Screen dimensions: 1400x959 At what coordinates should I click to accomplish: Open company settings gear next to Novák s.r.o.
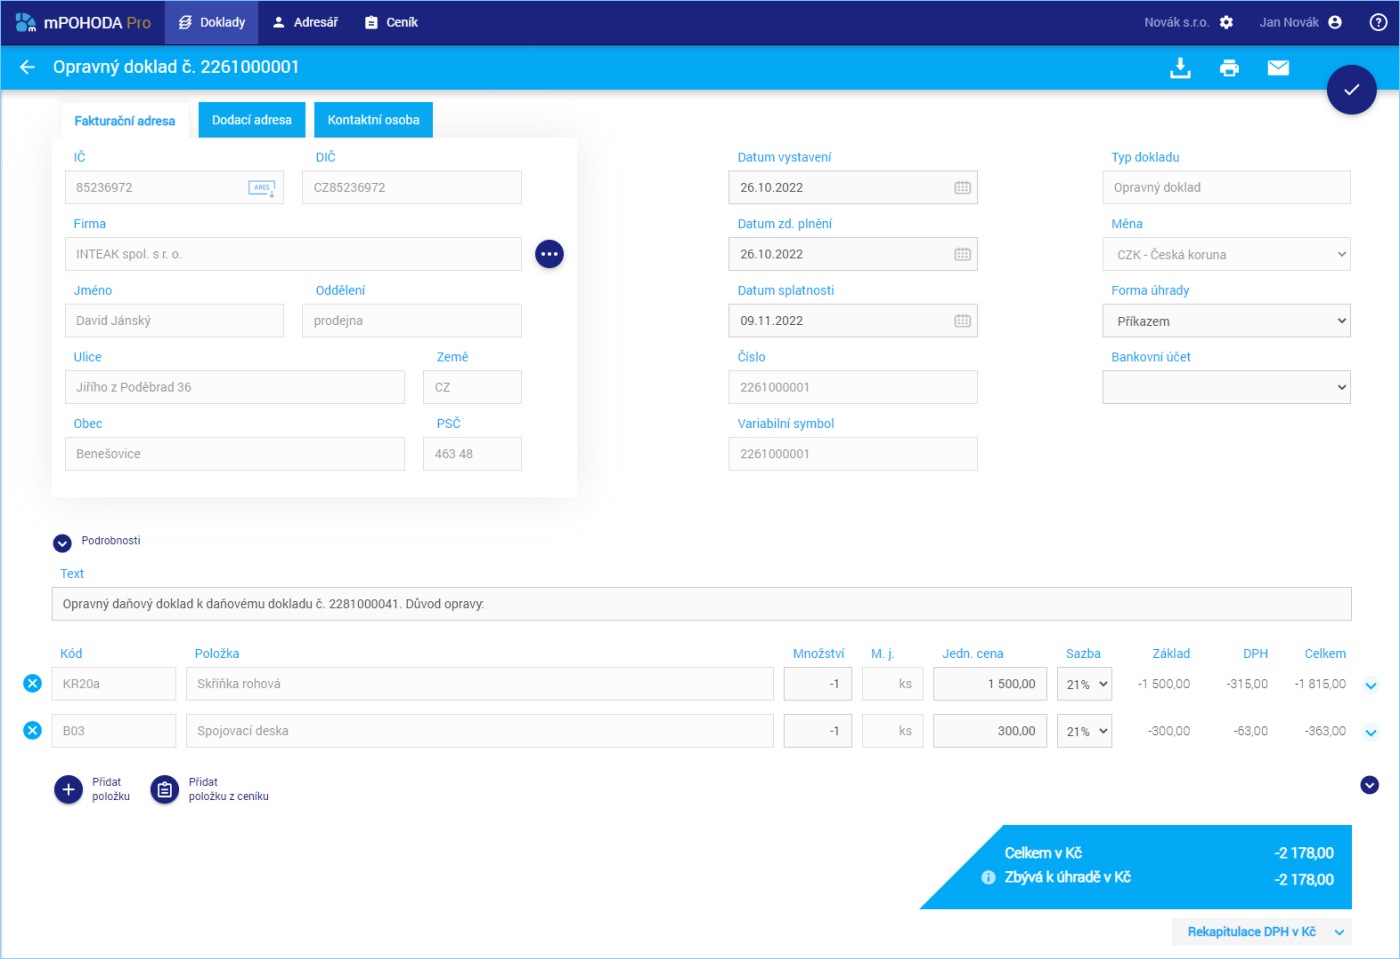[x=1226, y=22]
